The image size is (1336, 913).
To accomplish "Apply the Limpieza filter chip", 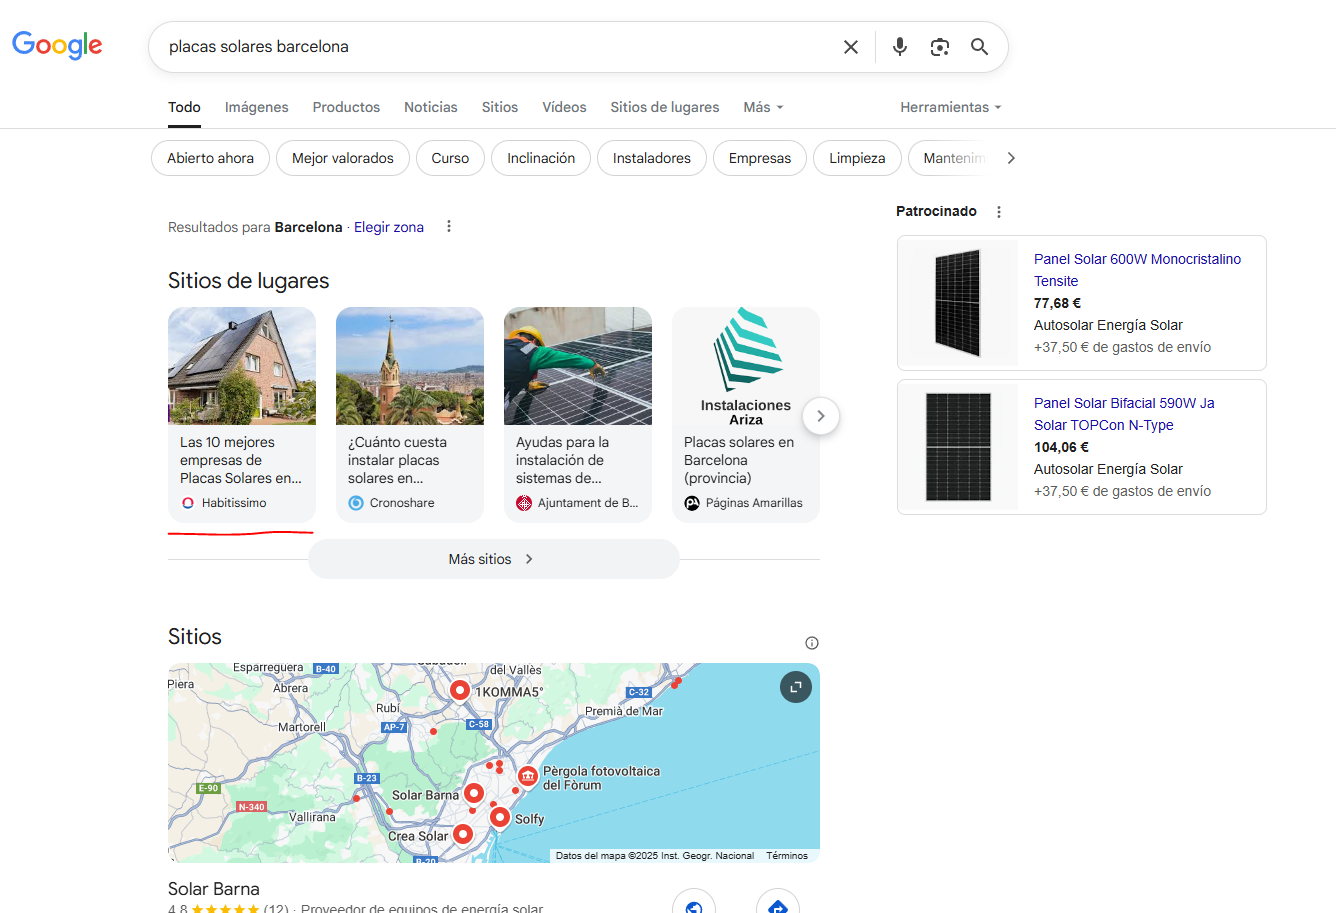I will click(857, 158).
